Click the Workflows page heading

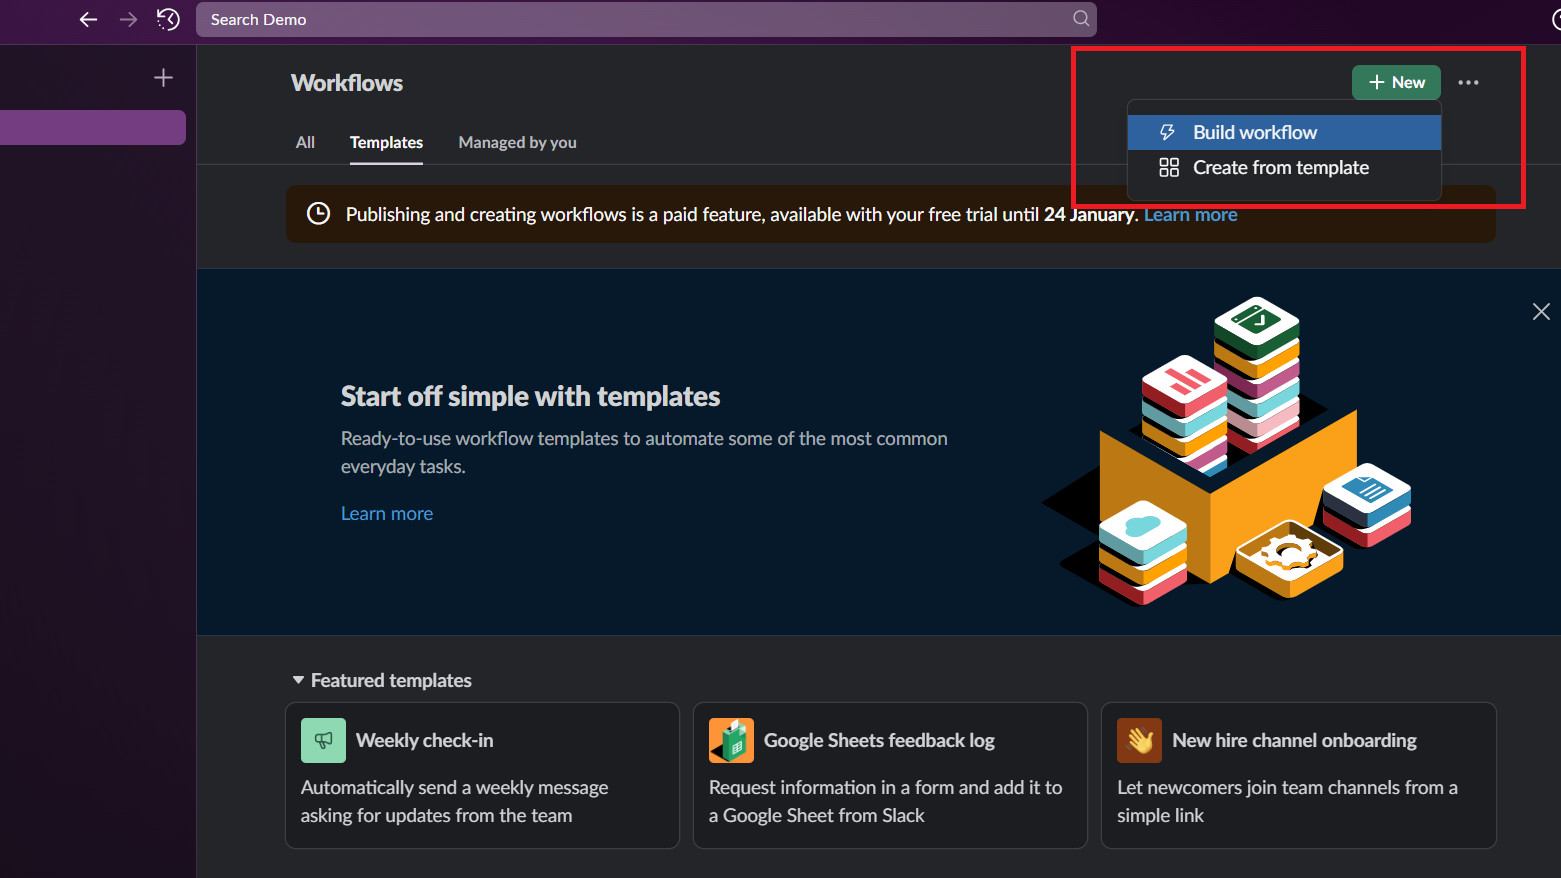346,83
